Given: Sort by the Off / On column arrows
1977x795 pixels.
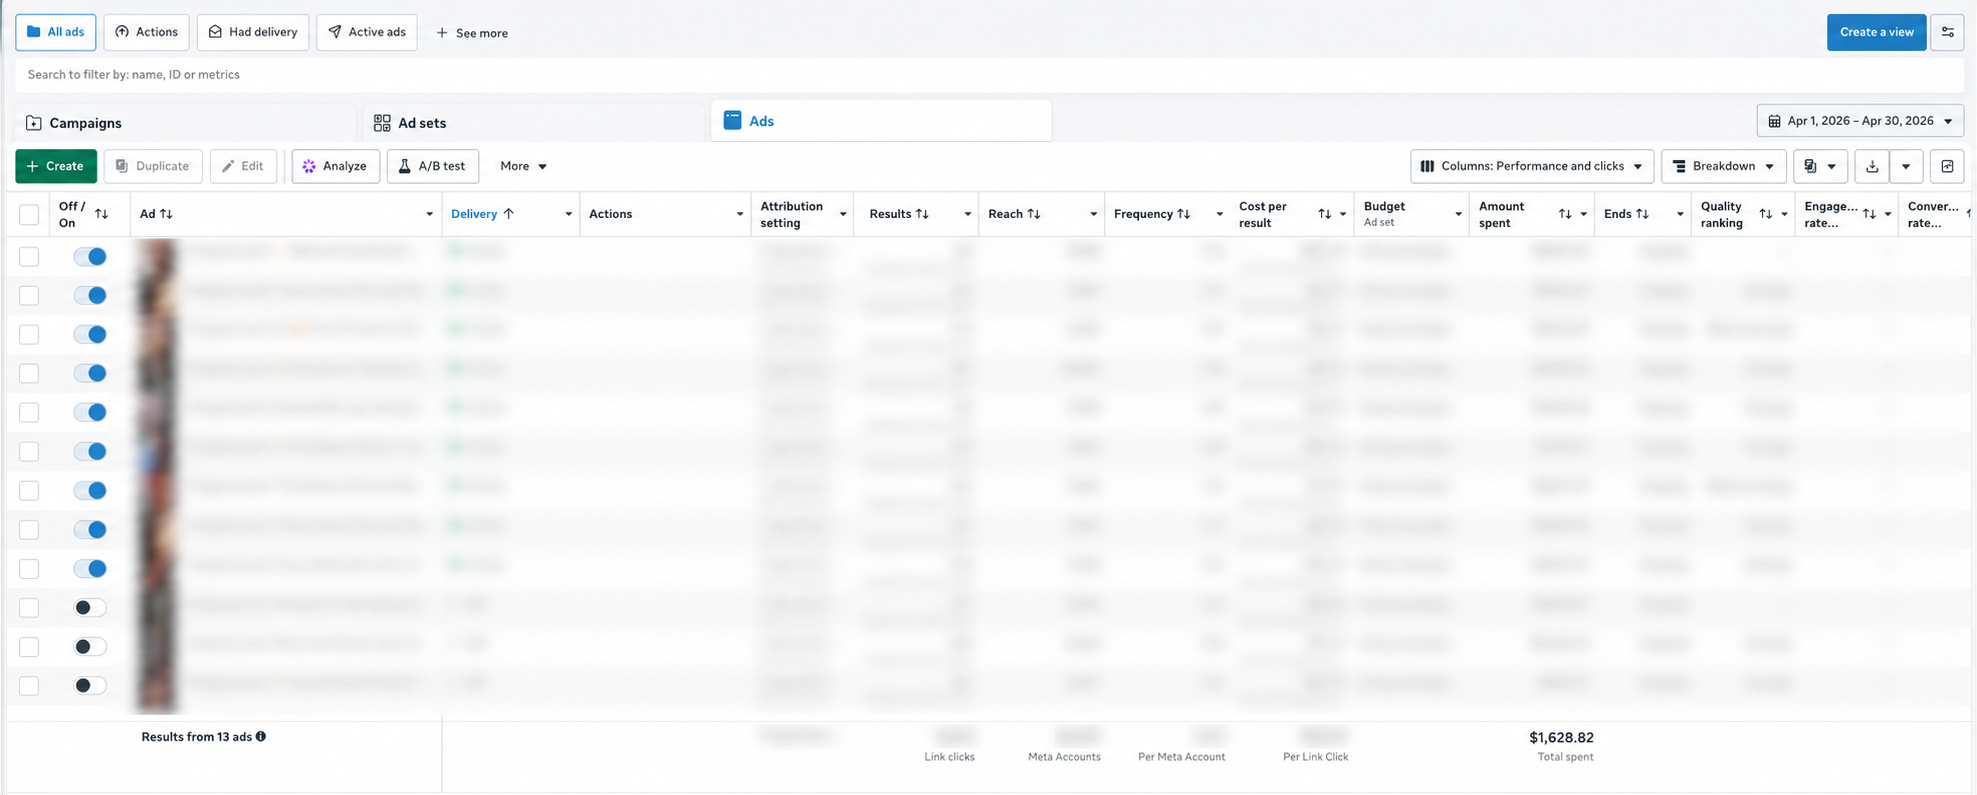Looking at the screenshot, I should 101,214.
